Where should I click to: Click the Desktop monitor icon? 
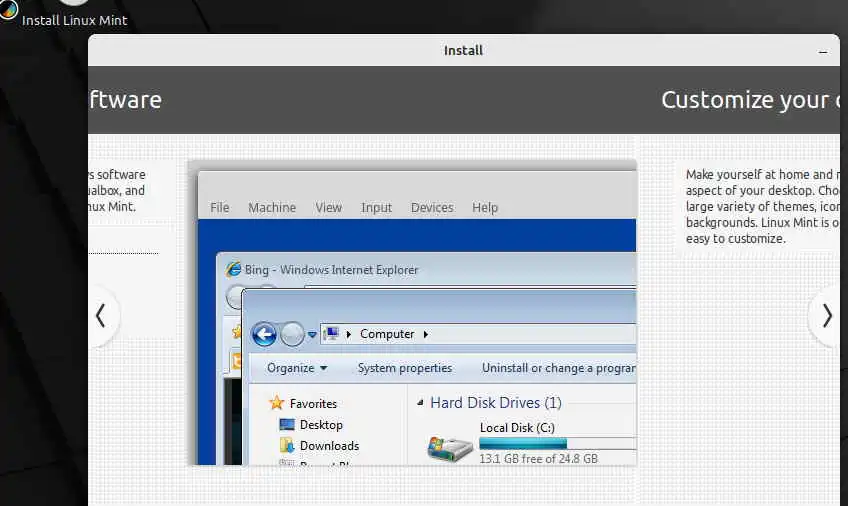click(x=287, y=425)
